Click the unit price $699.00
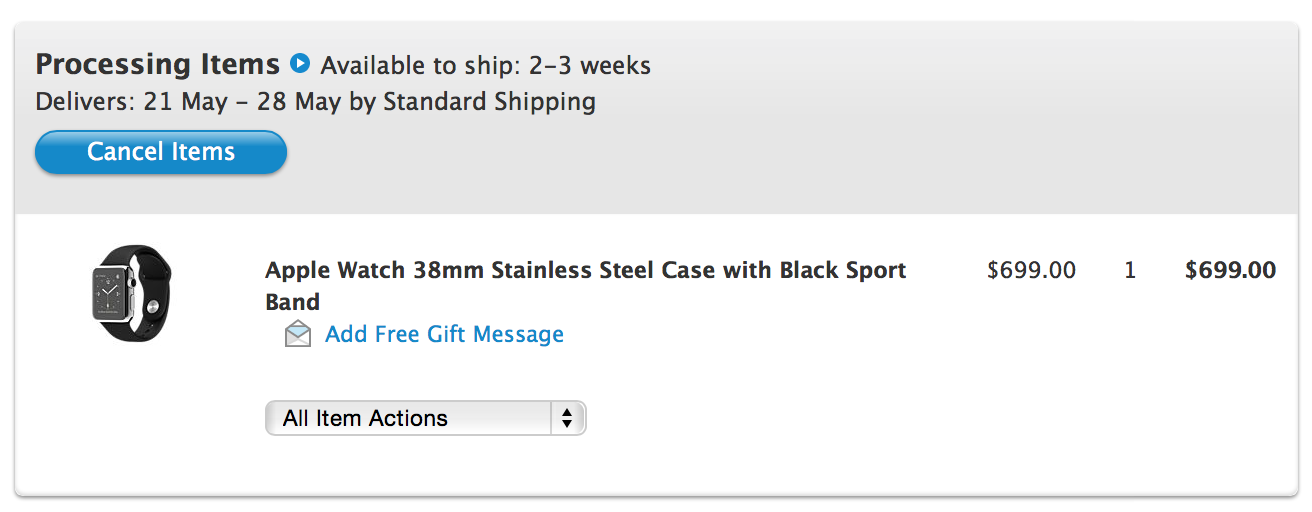This screenshot has height=512, width=1312. (x=1031, y=270)
